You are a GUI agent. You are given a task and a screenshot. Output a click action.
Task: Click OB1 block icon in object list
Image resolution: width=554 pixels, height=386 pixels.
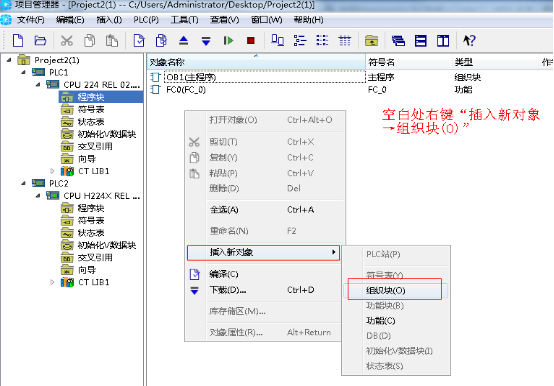tap(155, 77)
